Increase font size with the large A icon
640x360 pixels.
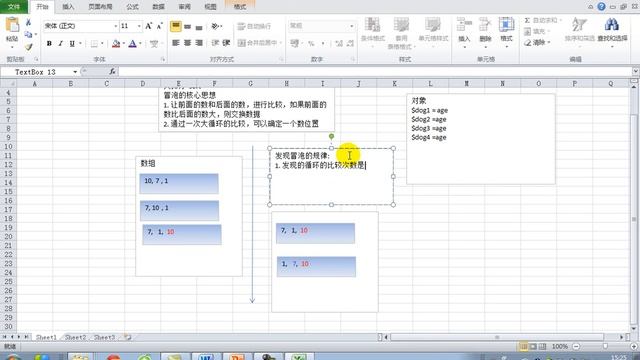click(x=149, y=26)
